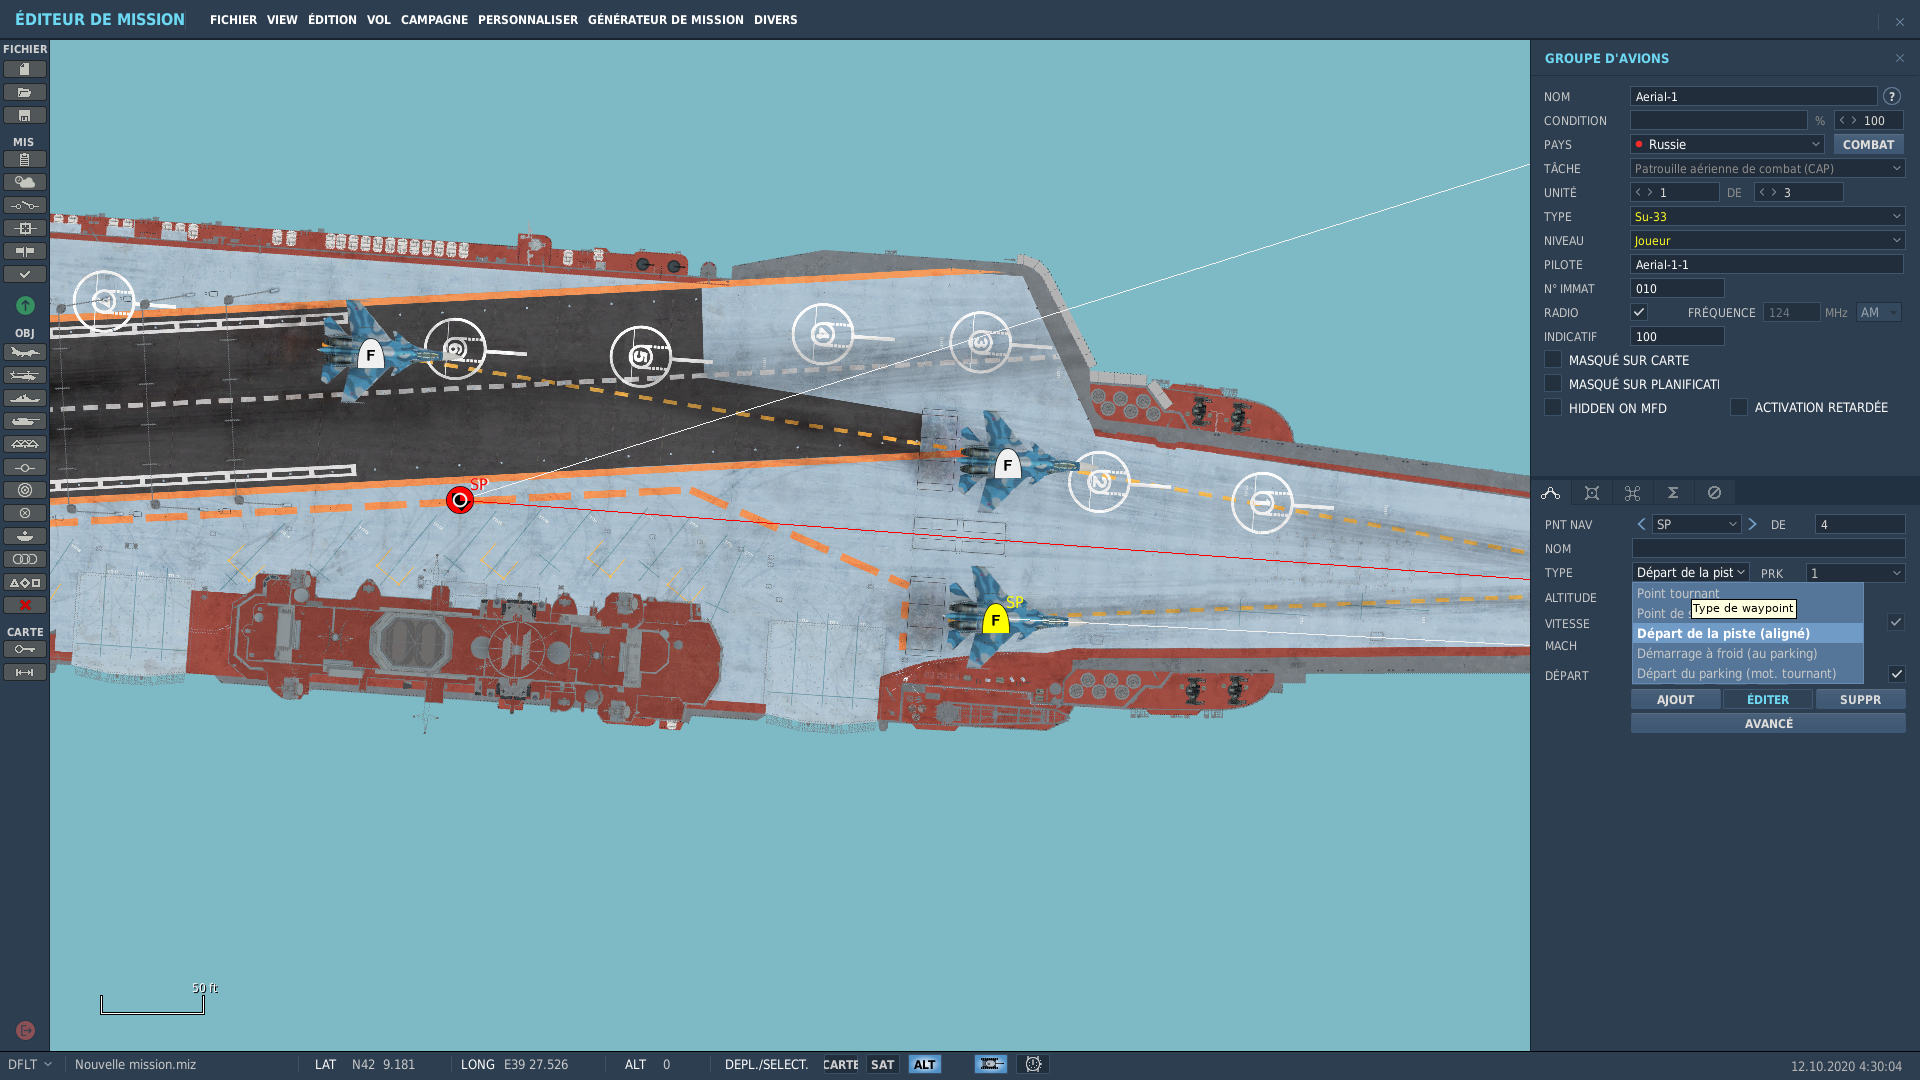Click the COMBAT button

coord(1868,144)
